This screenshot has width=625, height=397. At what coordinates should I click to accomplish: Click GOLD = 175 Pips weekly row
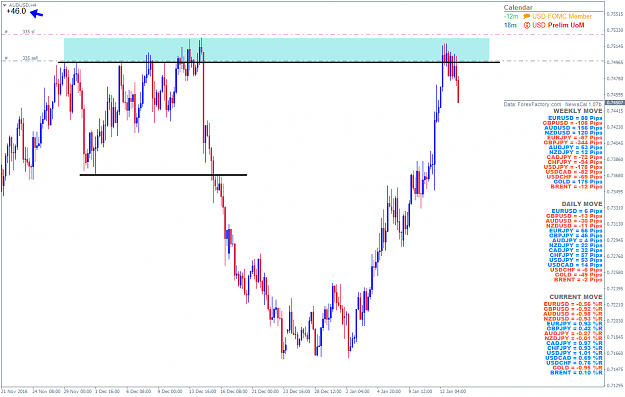578,182
